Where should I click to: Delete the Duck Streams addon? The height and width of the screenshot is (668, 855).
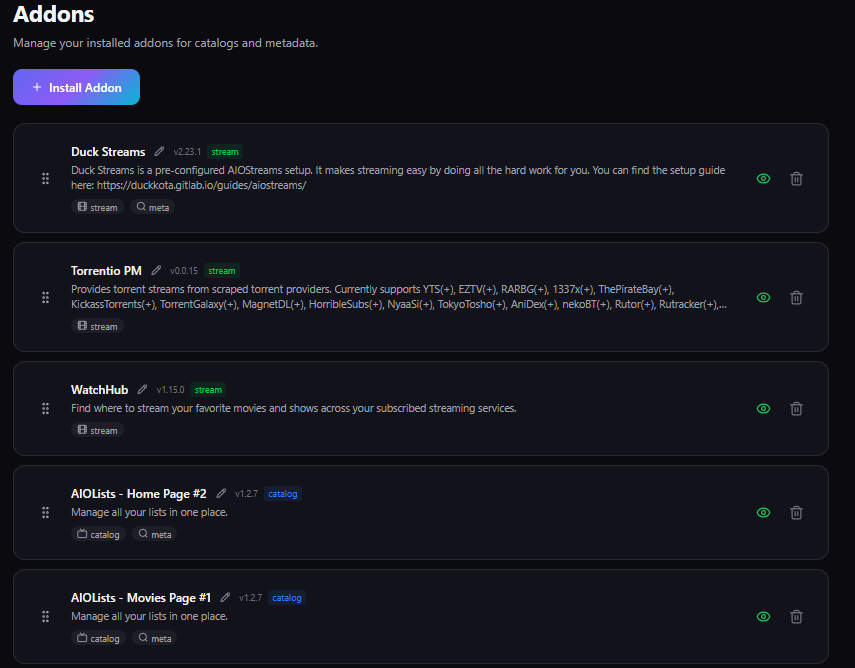pyautogui.click(x=796, y=179)
